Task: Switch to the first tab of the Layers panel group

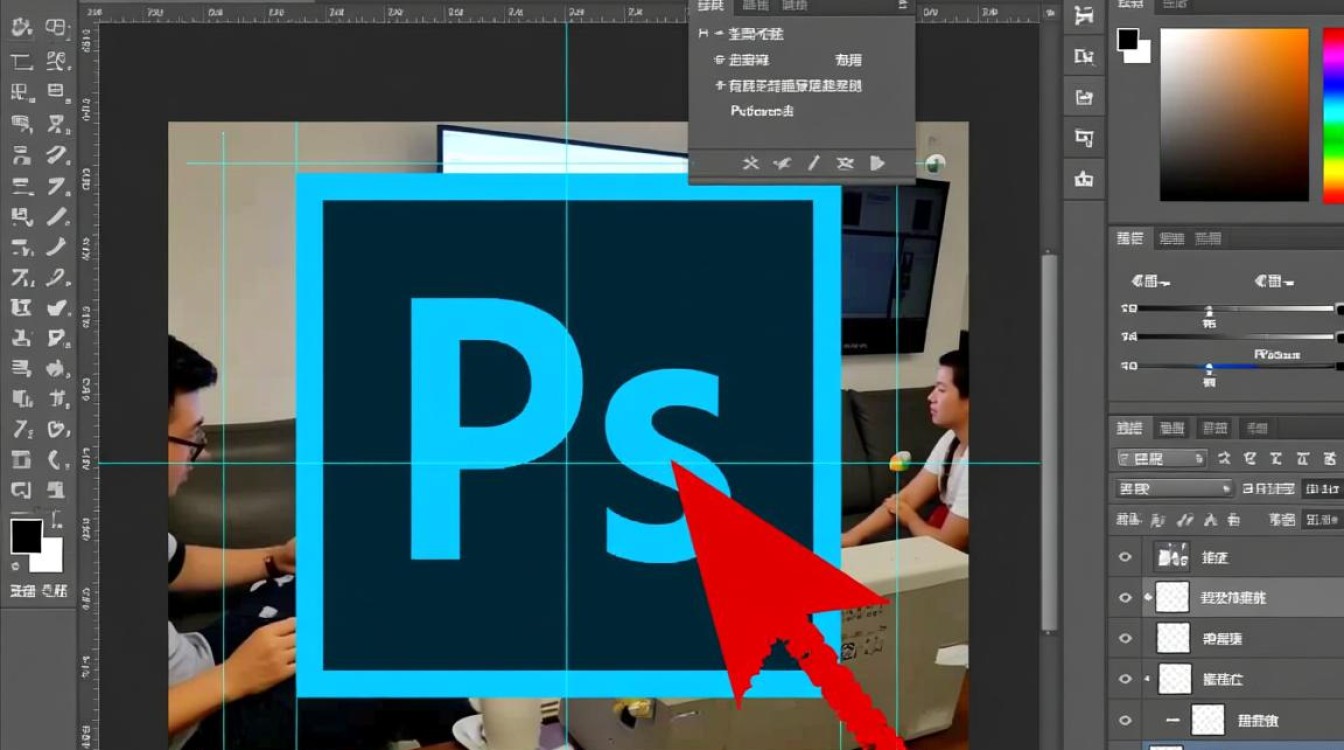Action: [x=1129, y=428]
